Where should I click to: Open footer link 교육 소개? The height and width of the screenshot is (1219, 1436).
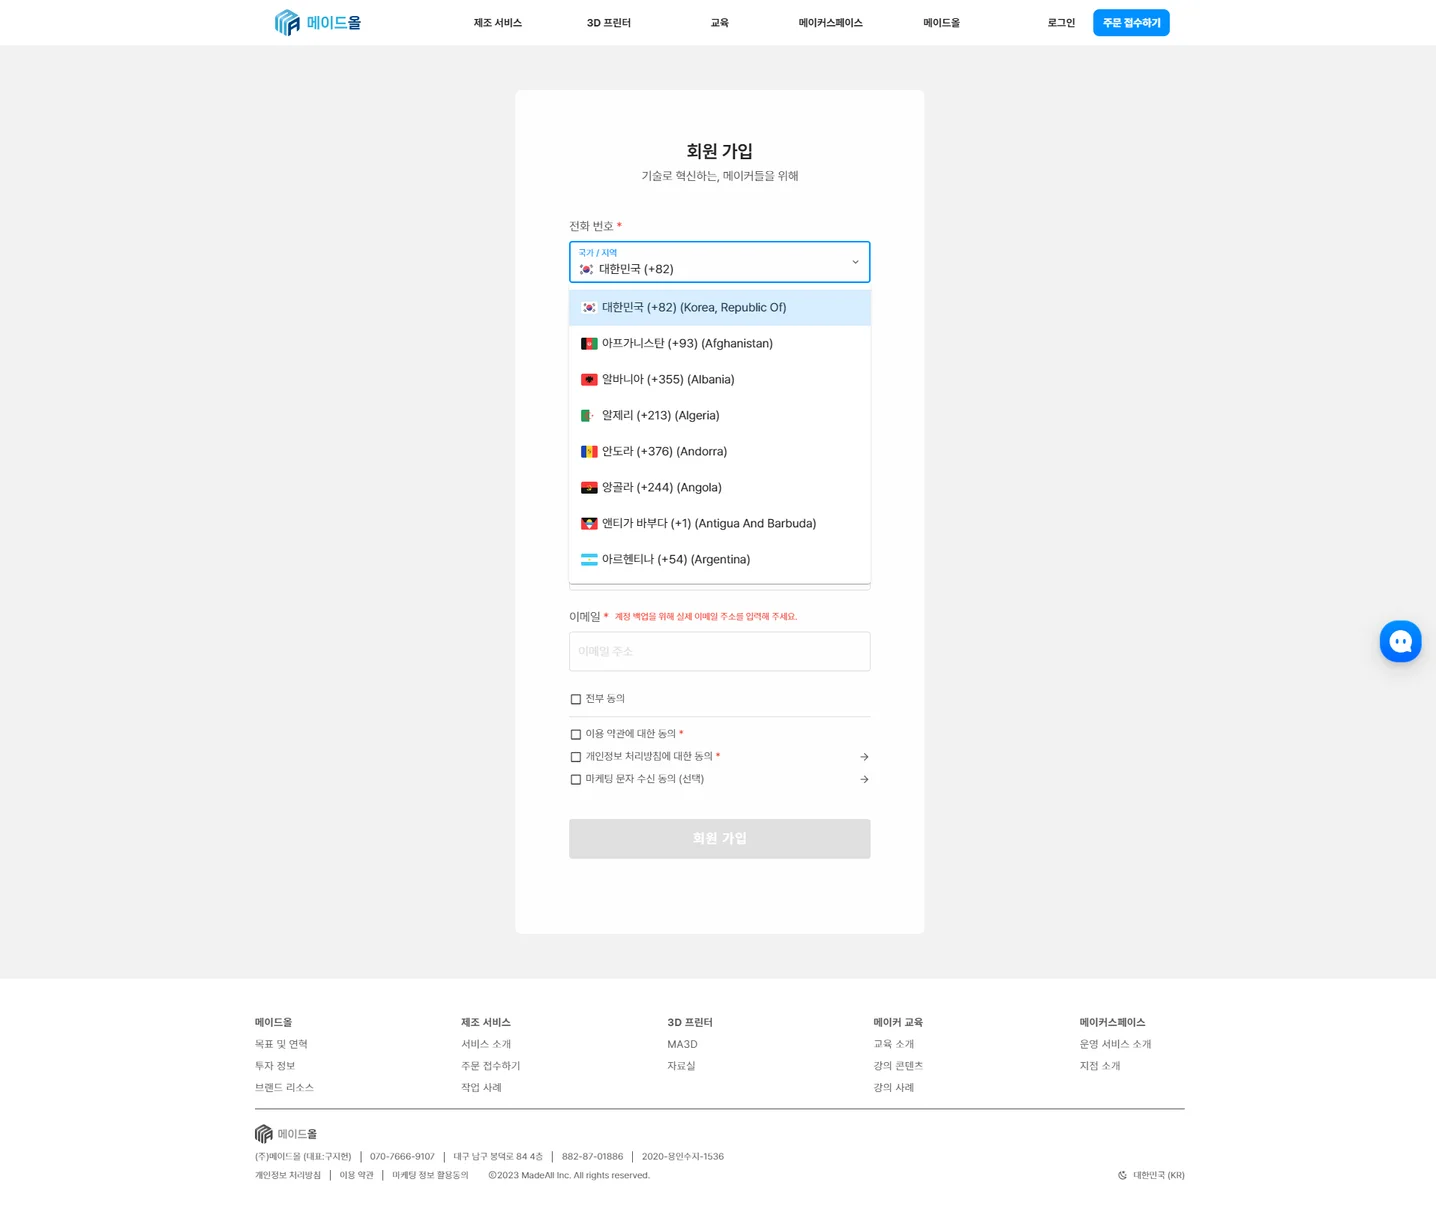pos(893,1044)
